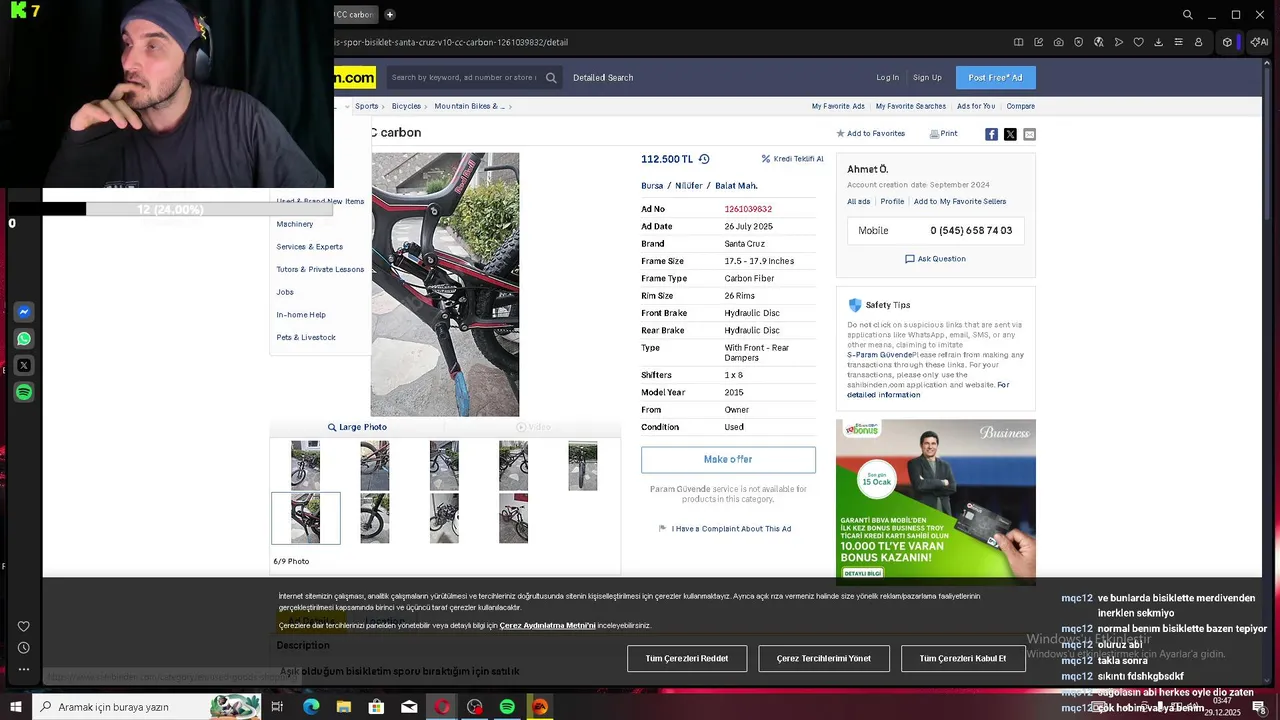Click the send/flow arrow icon in address bar
This screenshot has height=720, width=1280.
coord(1119,42)
